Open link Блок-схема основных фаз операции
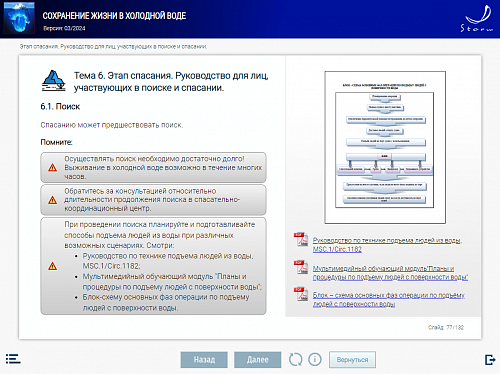The width and height of the screenshot is (500, 374). point(389,299)
